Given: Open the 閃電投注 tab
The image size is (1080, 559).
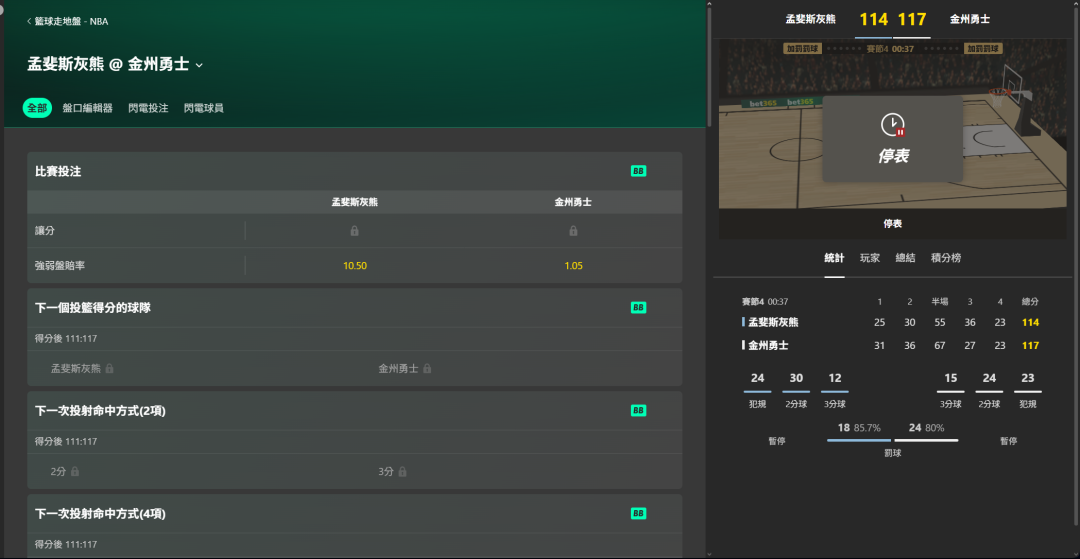Looking at the screenshot, I should [x=148, y=108].
